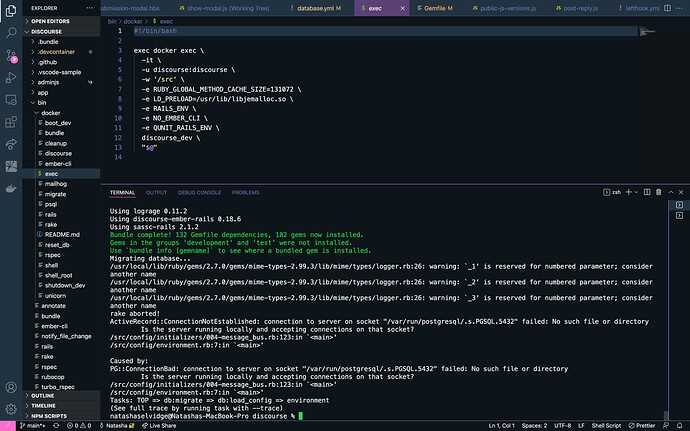This screenshot has width=690, height=431.
Task: Show errors and warnings count in status bar
Action: [x=79, y=426]
